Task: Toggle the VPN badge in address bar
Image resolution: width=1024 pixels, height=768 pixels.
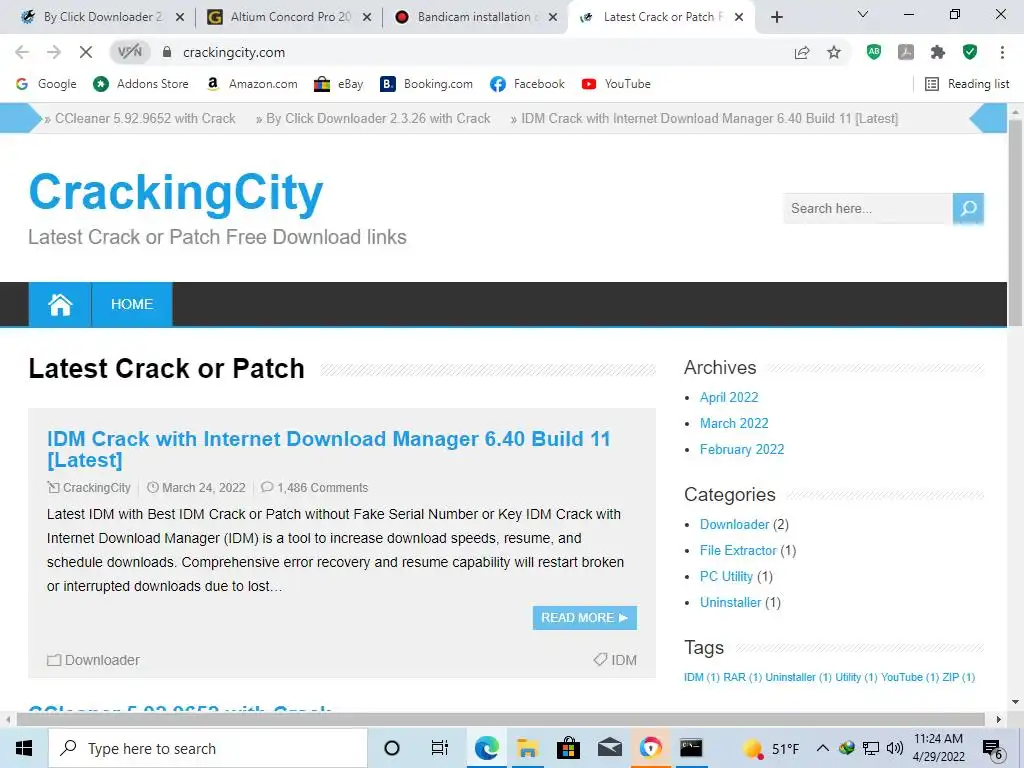Action: tap(129, 52)
